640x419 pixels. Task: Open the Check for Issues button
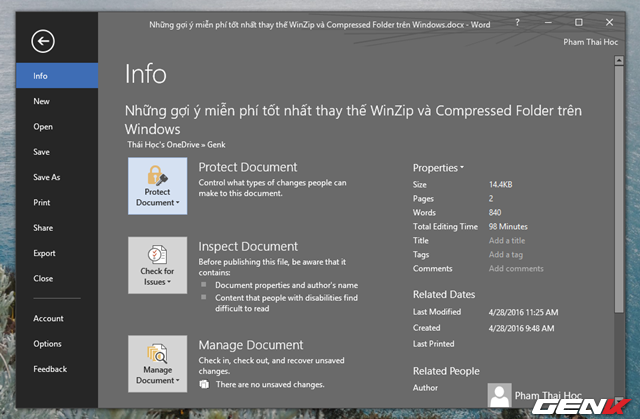(x=158, y=265)
